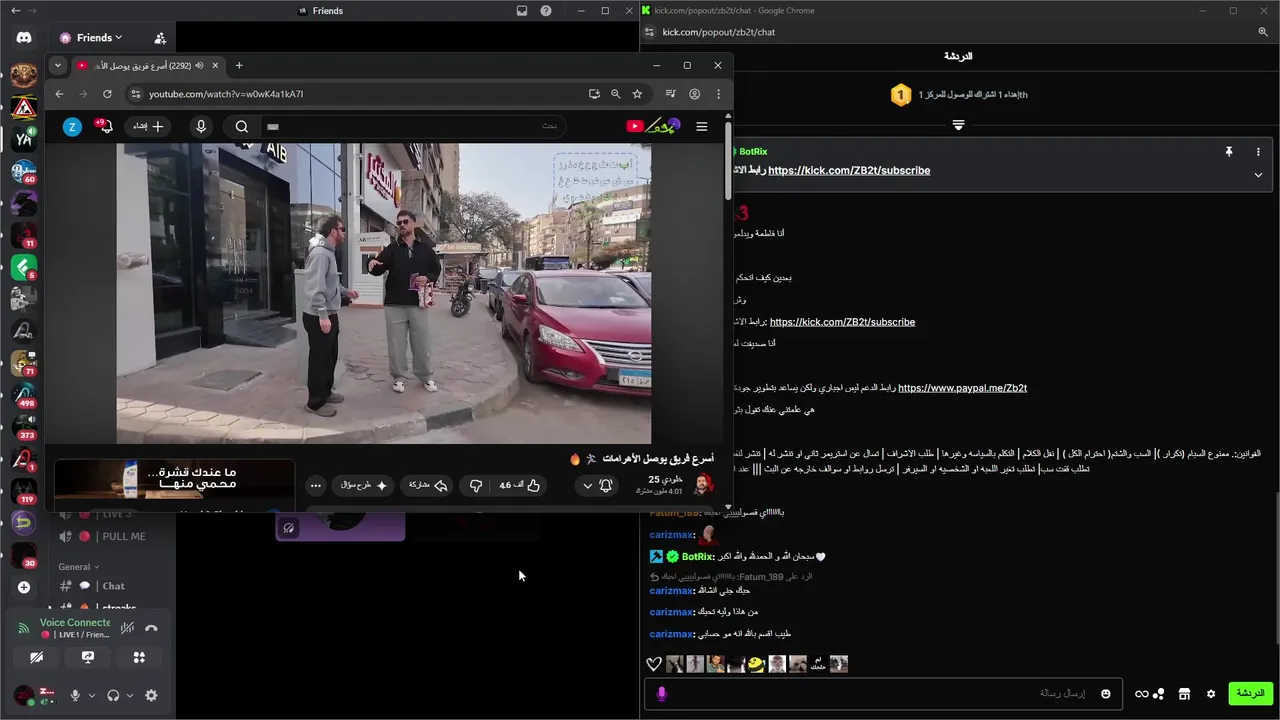Pin options for BotRix message
This screenshot has height=720, width=1280.
coord(1229,152)
